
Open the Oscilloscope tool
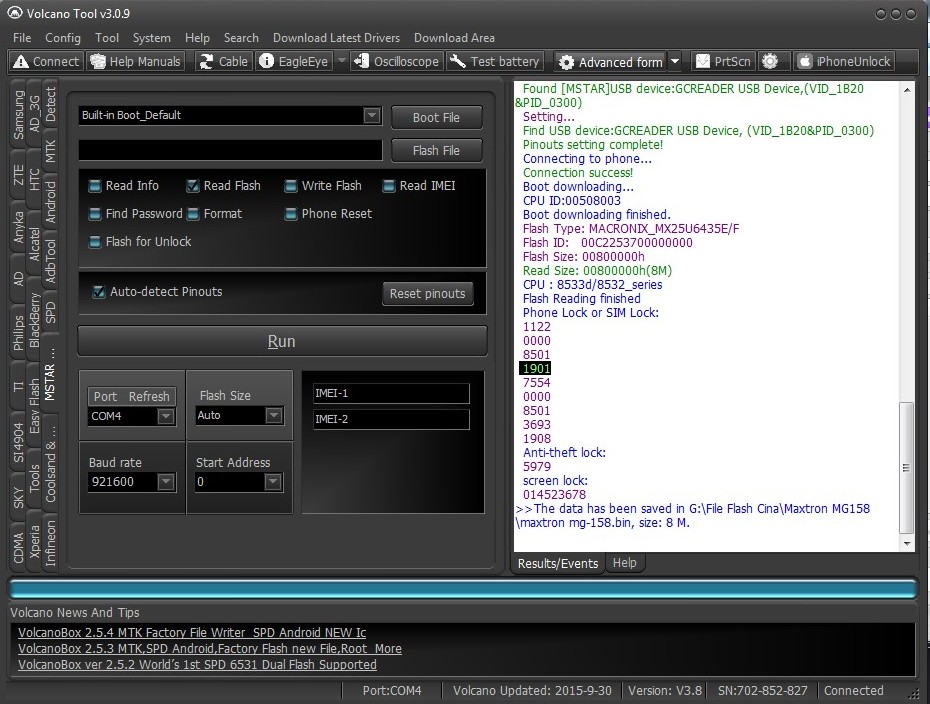pos(396,61)
